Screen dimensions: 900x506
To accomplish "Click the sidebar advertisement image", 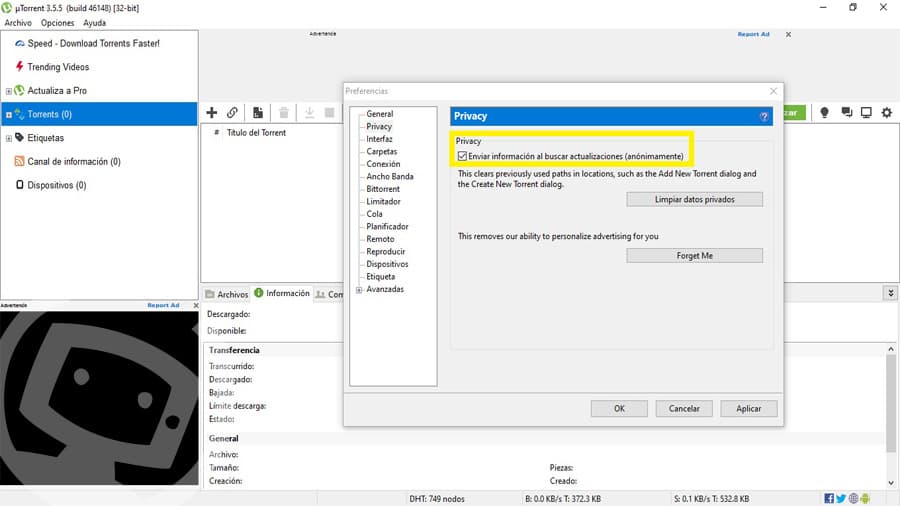I will click(x=99, y=398).
